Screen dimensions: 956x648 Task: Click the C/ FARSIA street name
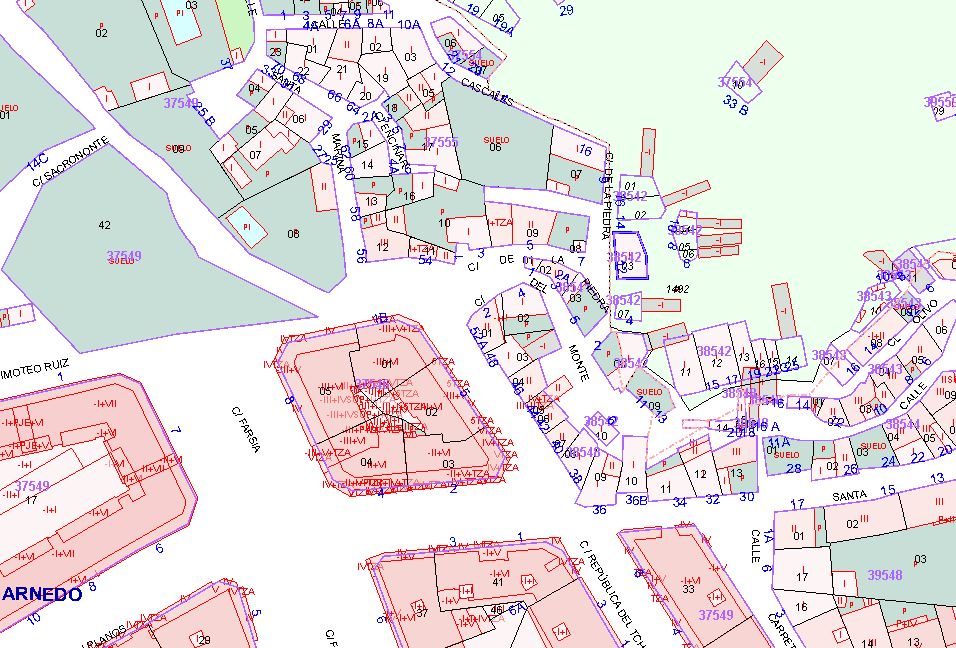pyautogui.click(x=245, y=430)
